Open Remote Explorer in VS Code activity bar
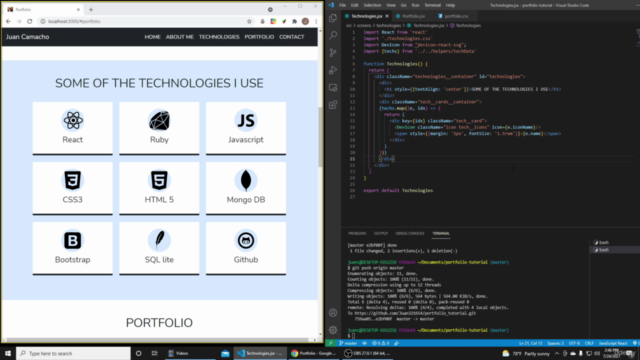640x360 pixels. pyautogui.click(x=333, y=87)
